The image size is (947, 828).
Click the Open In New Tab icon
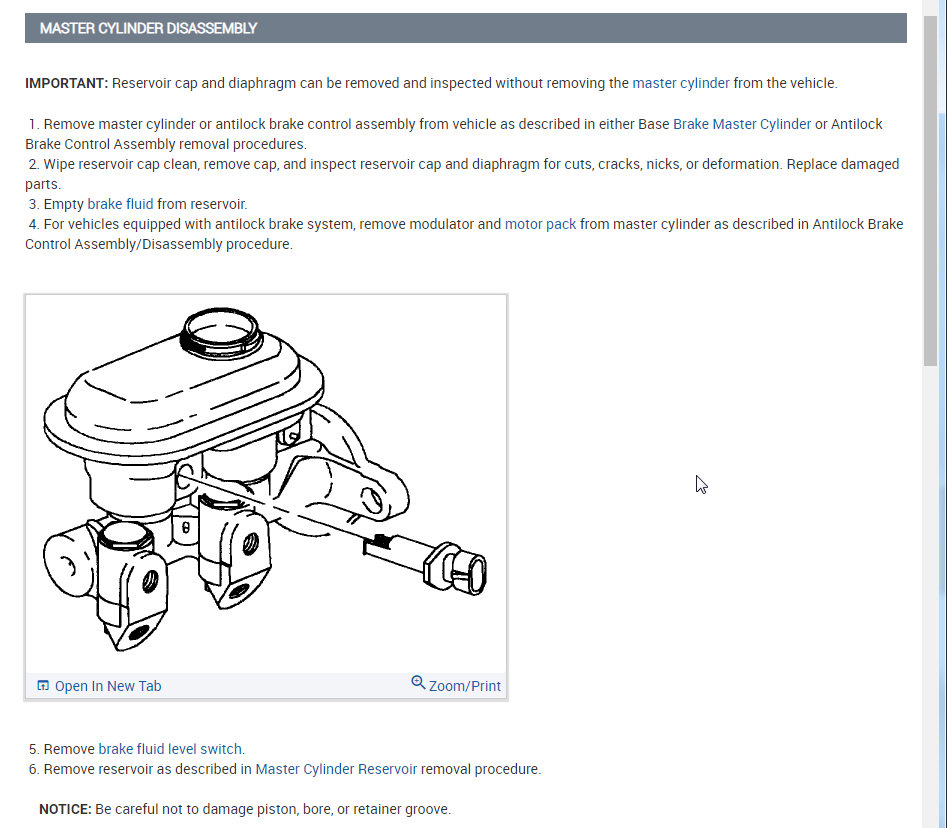[x=43, y=685]
